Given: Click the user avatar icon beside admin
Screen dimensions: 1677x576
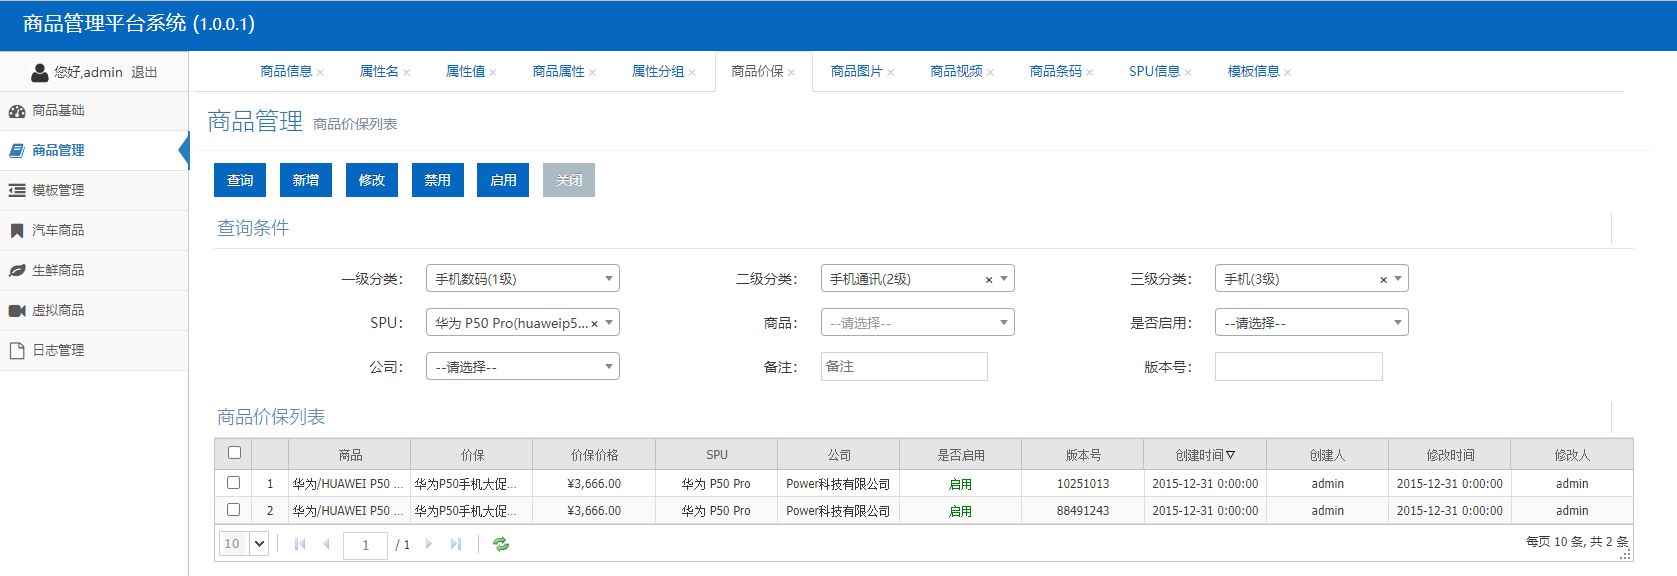Looking at the screenshot, I should tap(40, 72).
